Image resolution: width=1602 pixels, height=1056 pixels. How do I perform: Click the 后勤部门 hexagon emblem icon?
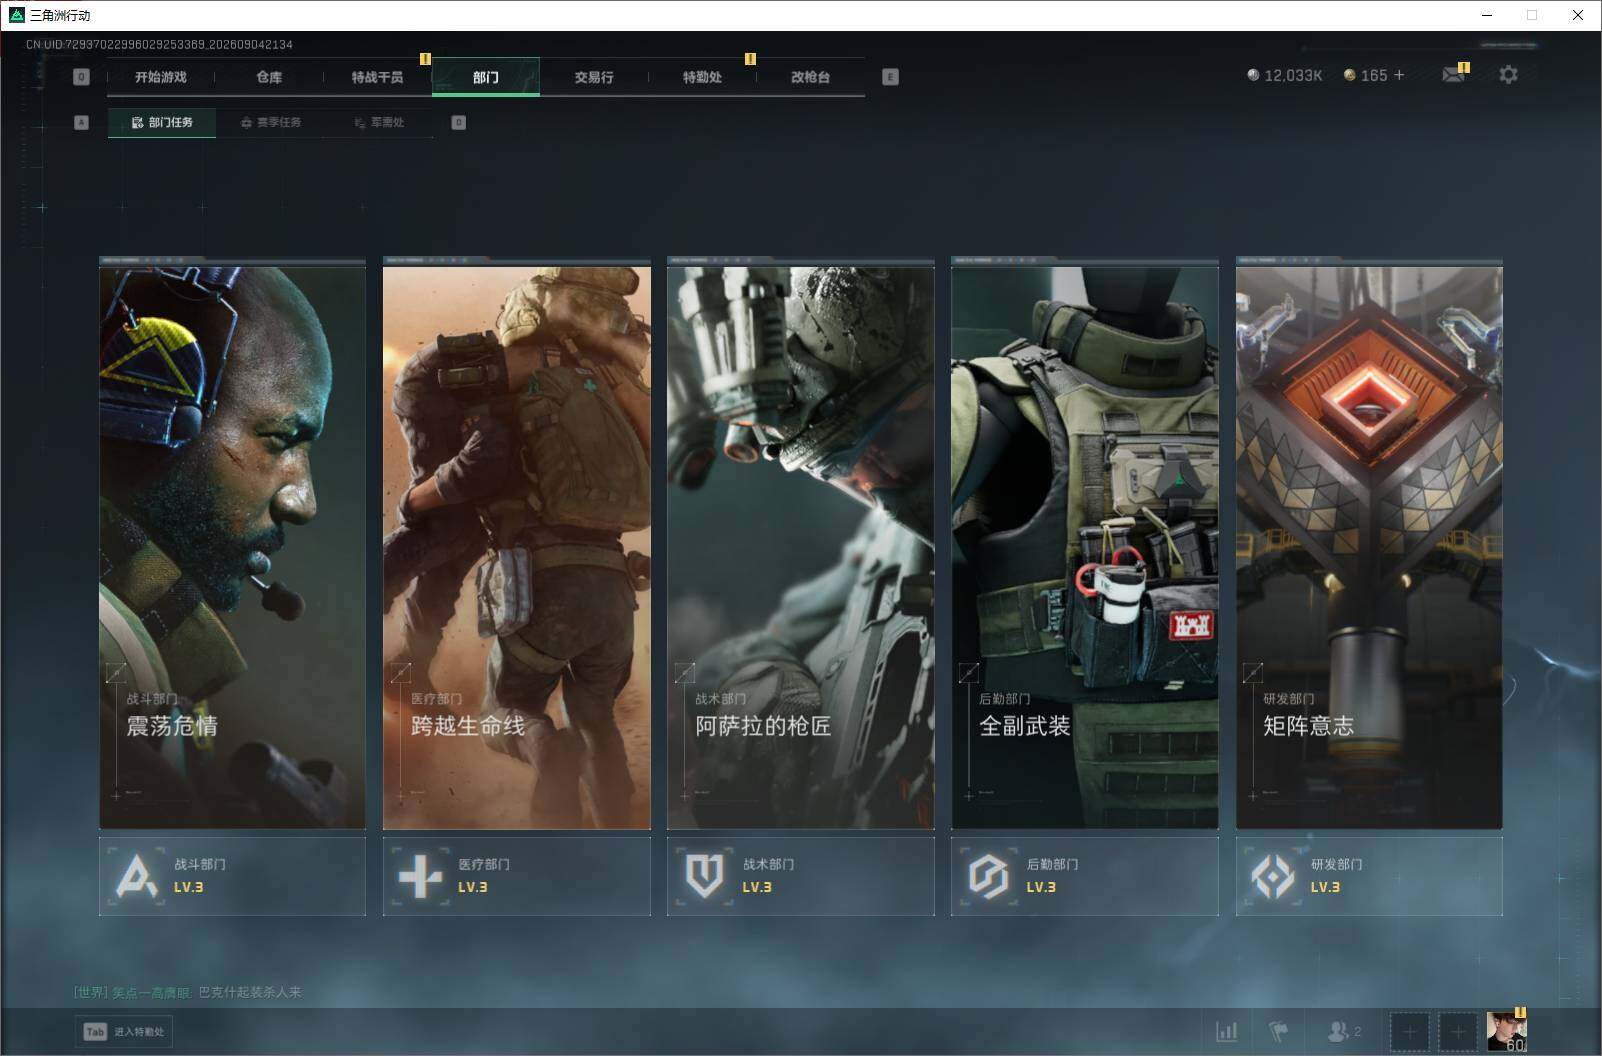[x=988, y=876]
